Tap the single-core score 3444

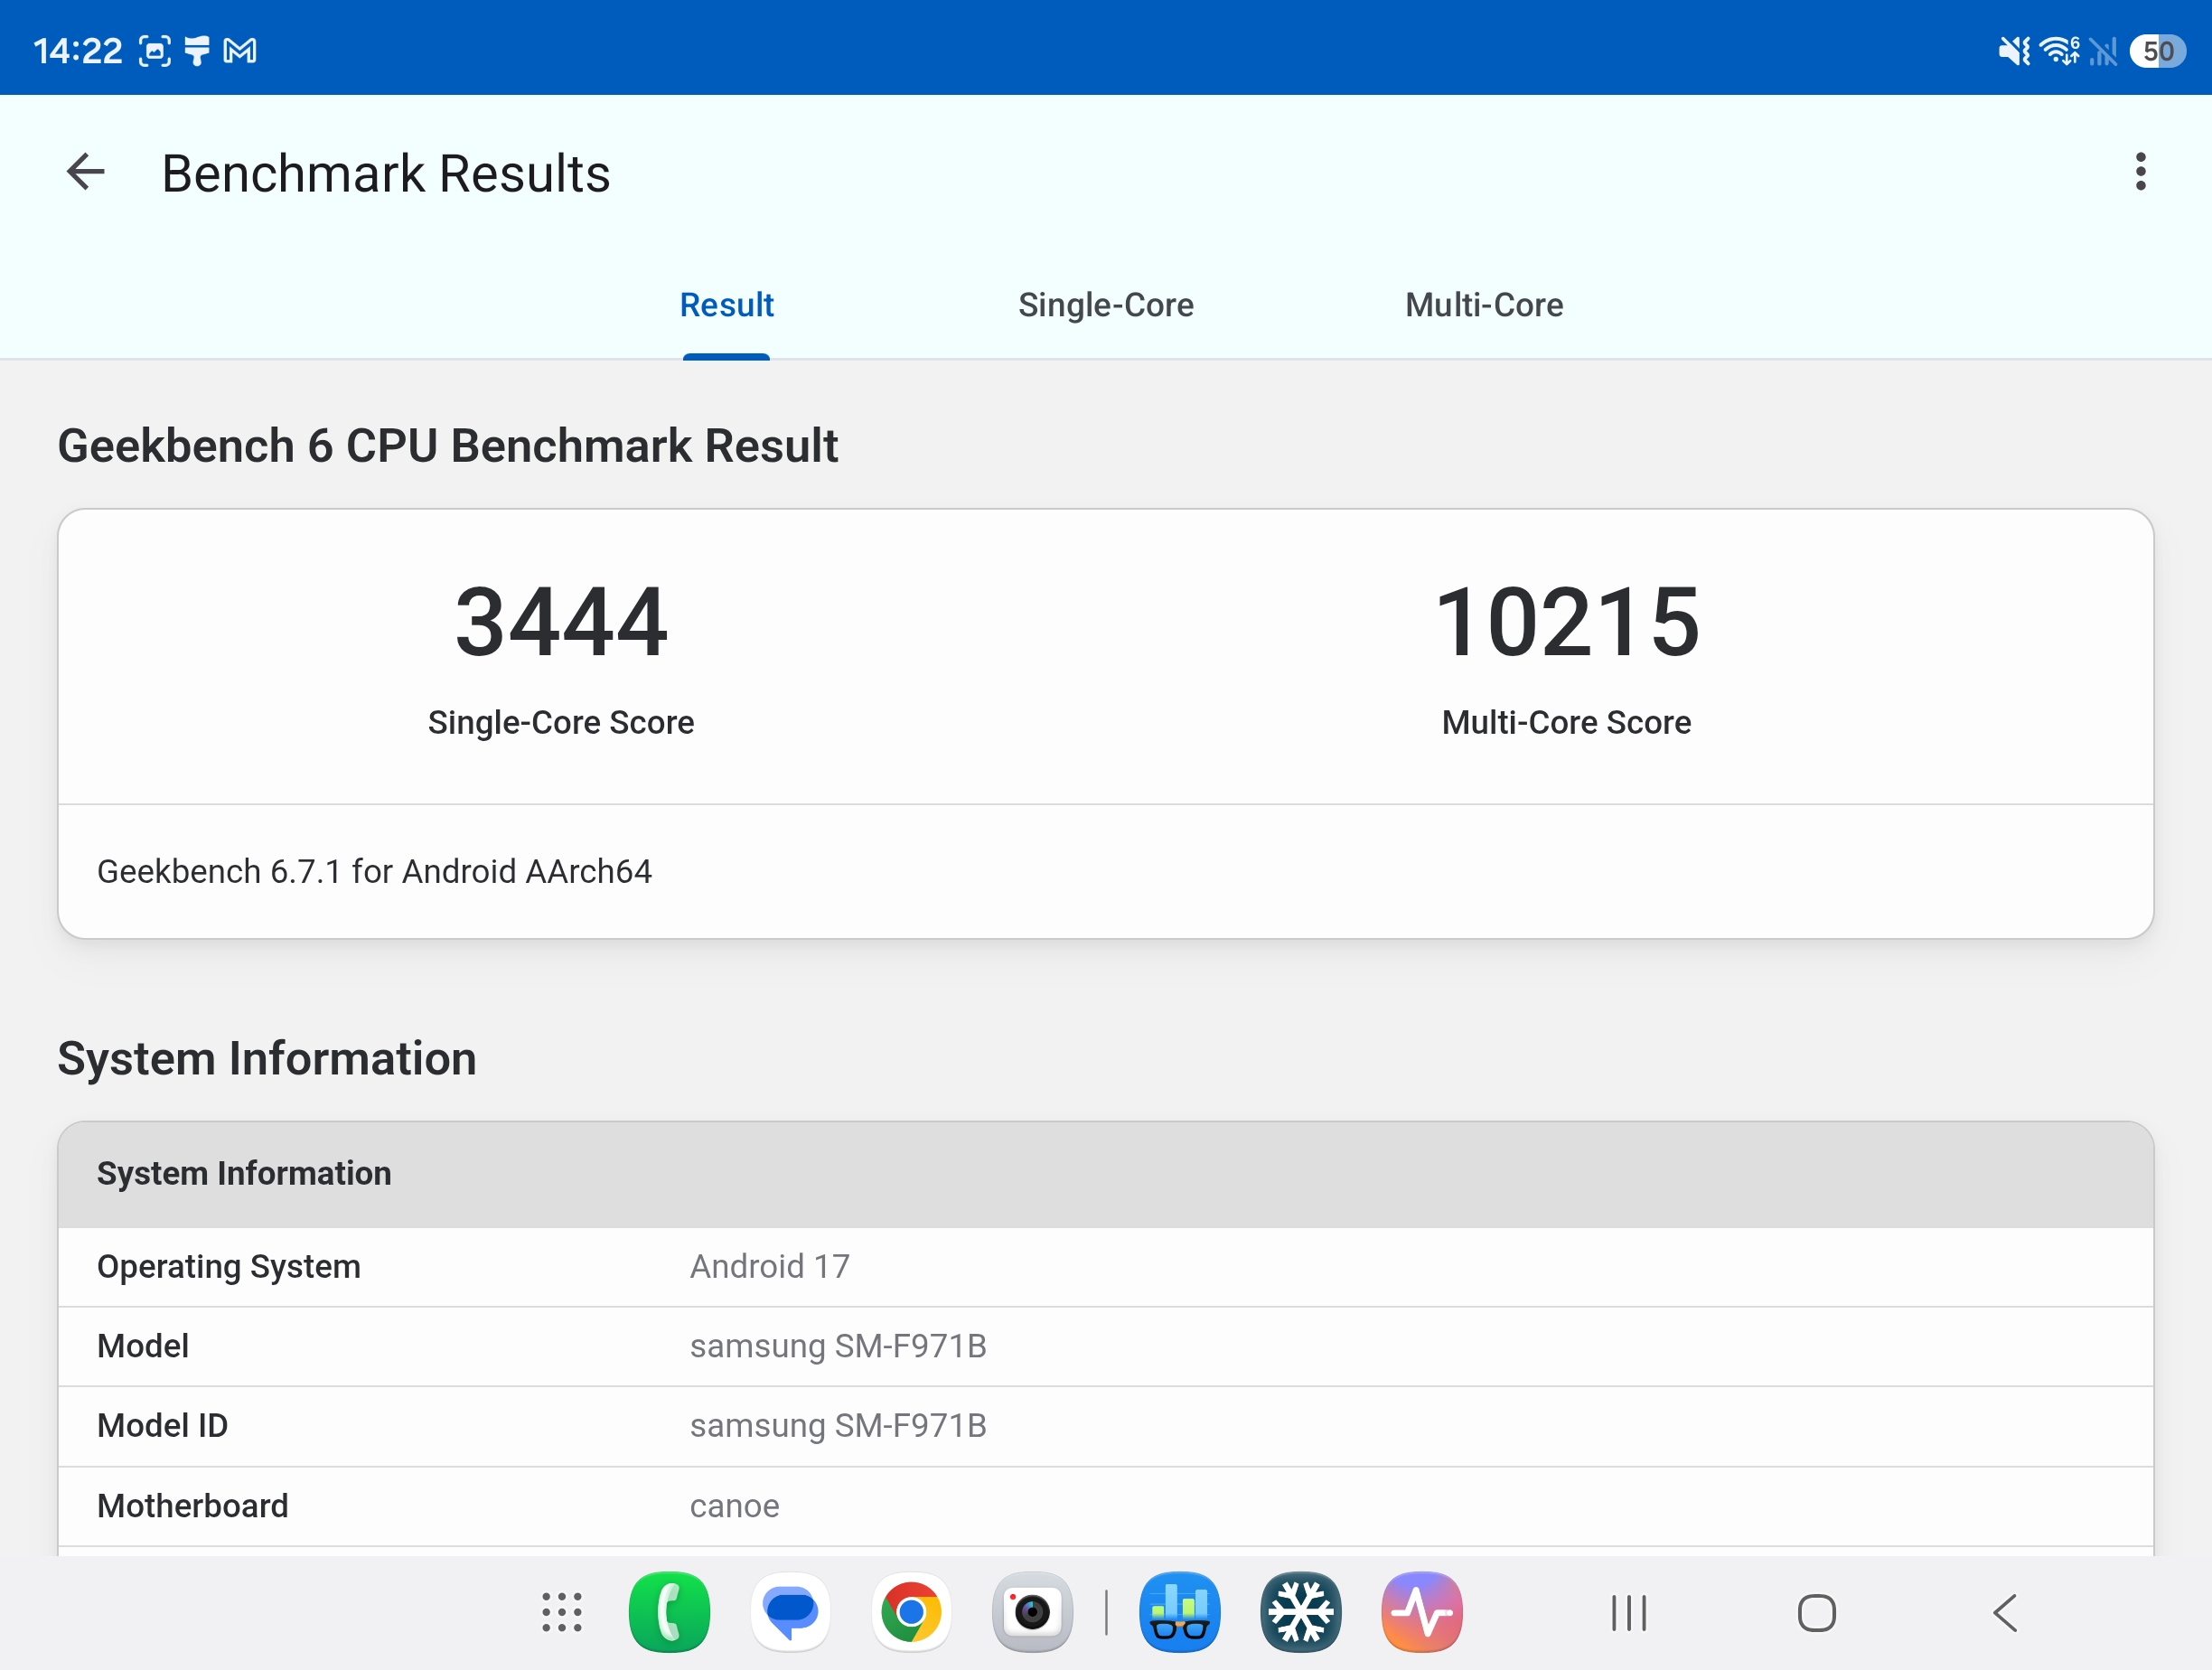click(561, 622)
